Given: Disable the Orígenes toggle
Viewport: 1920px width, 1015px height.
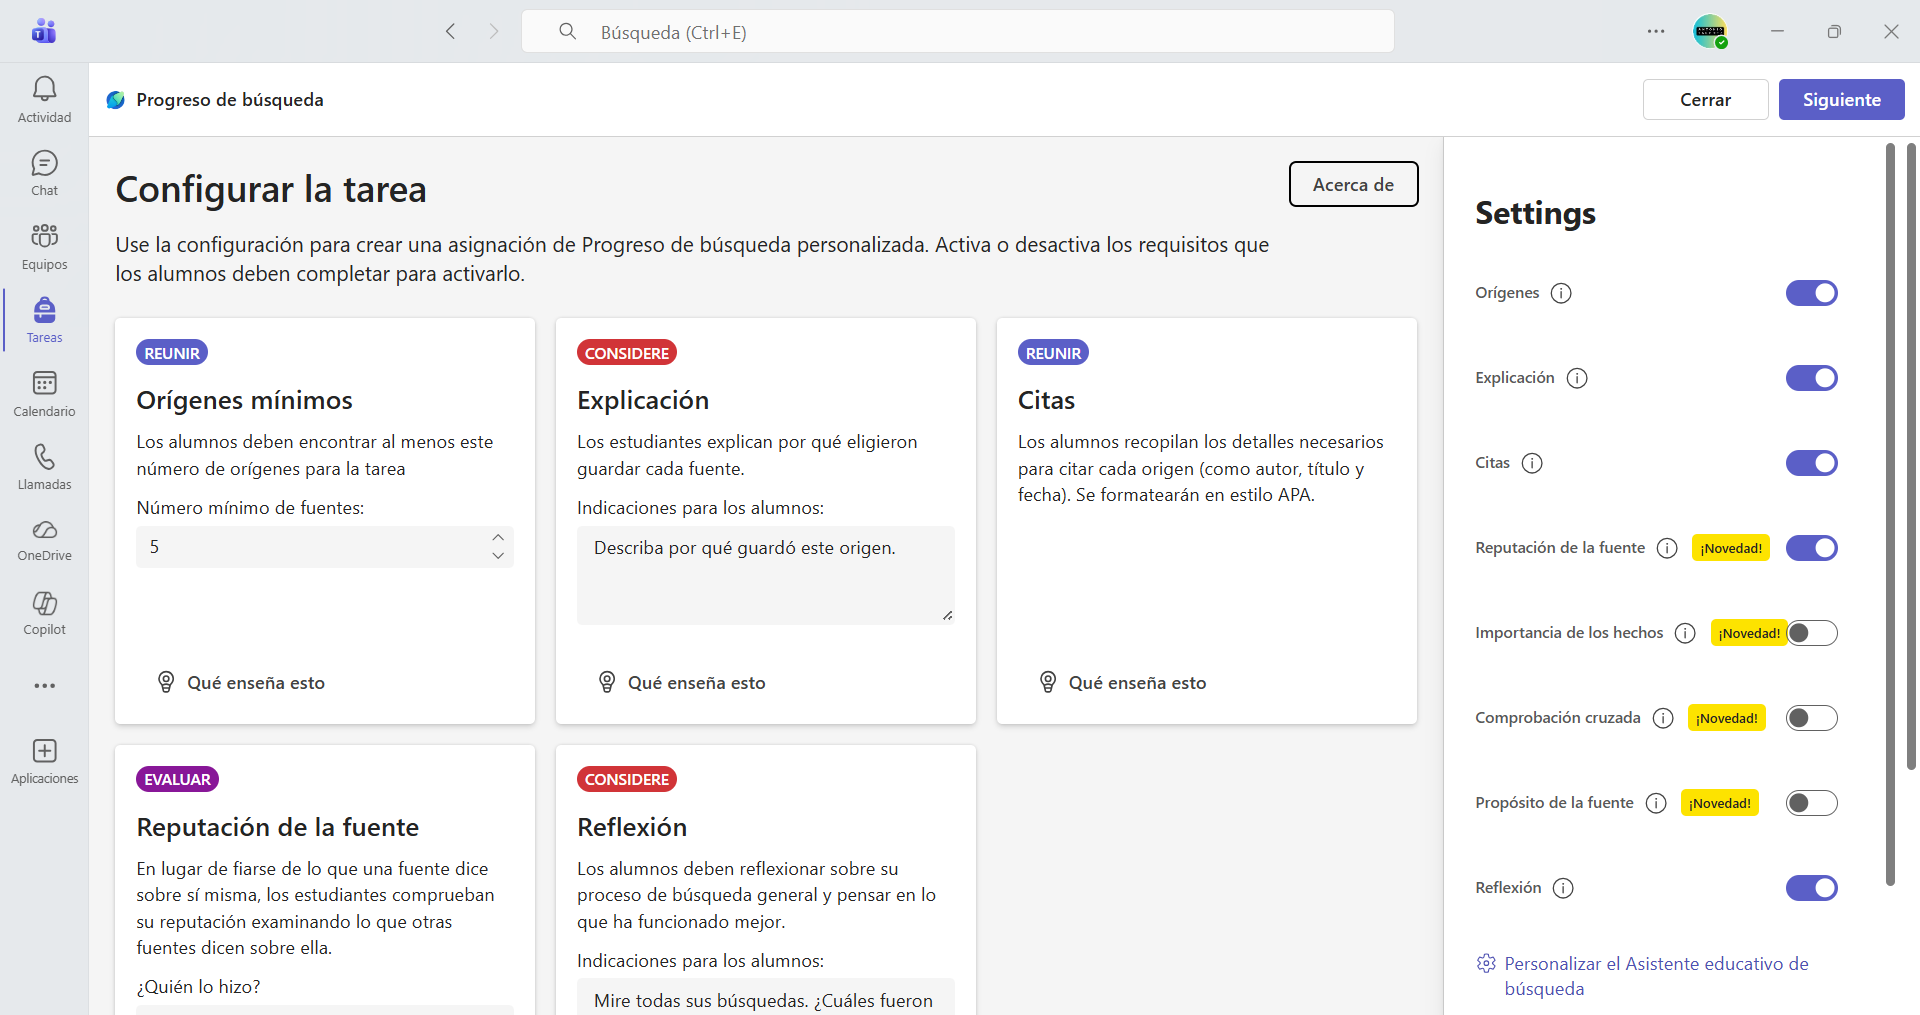Looking at the screenshot, I should [1811, 293].
